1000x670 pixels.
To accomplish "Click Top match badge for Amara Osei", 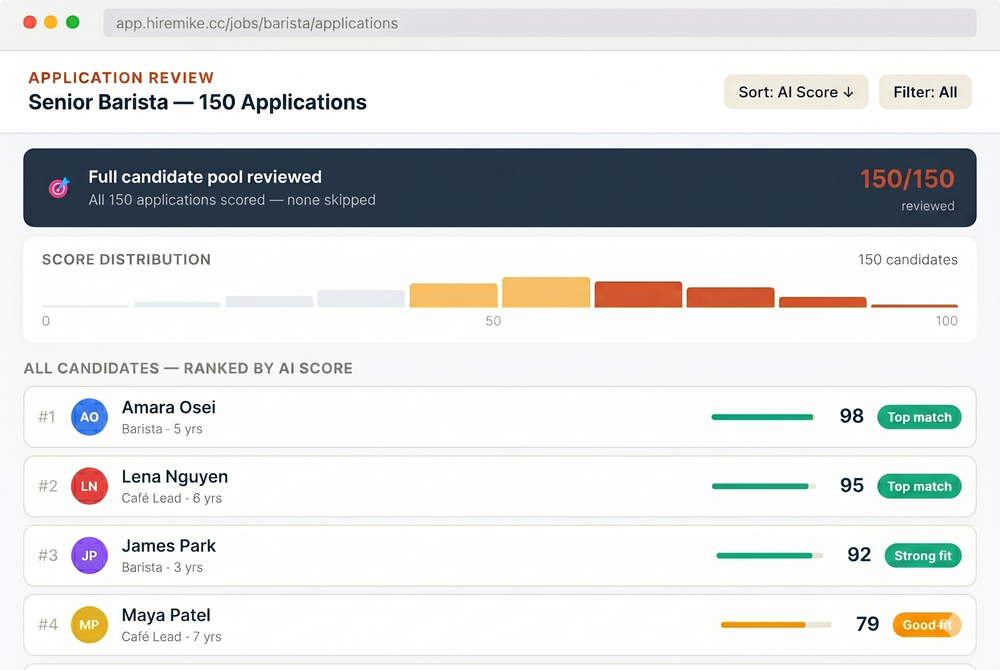I will (919, 417).
